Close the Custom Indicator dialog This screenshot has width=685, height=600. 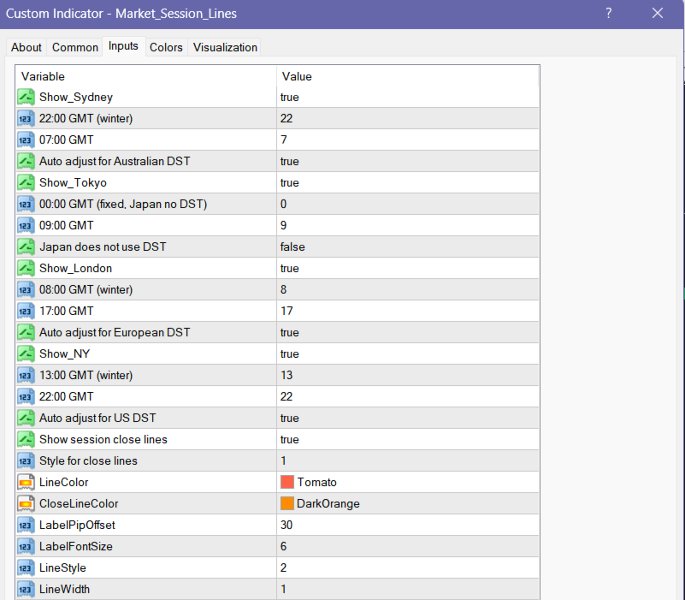coord(657,13)
